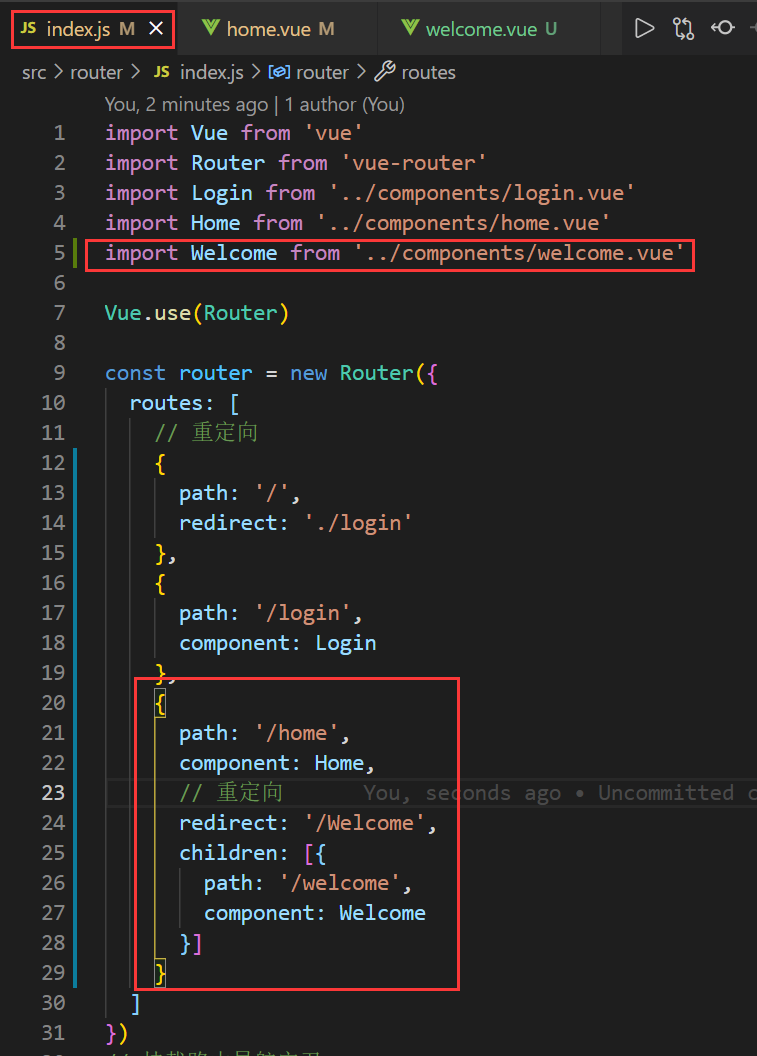Select the index.js tab label
757x1056 pixels.
point(80,30)
